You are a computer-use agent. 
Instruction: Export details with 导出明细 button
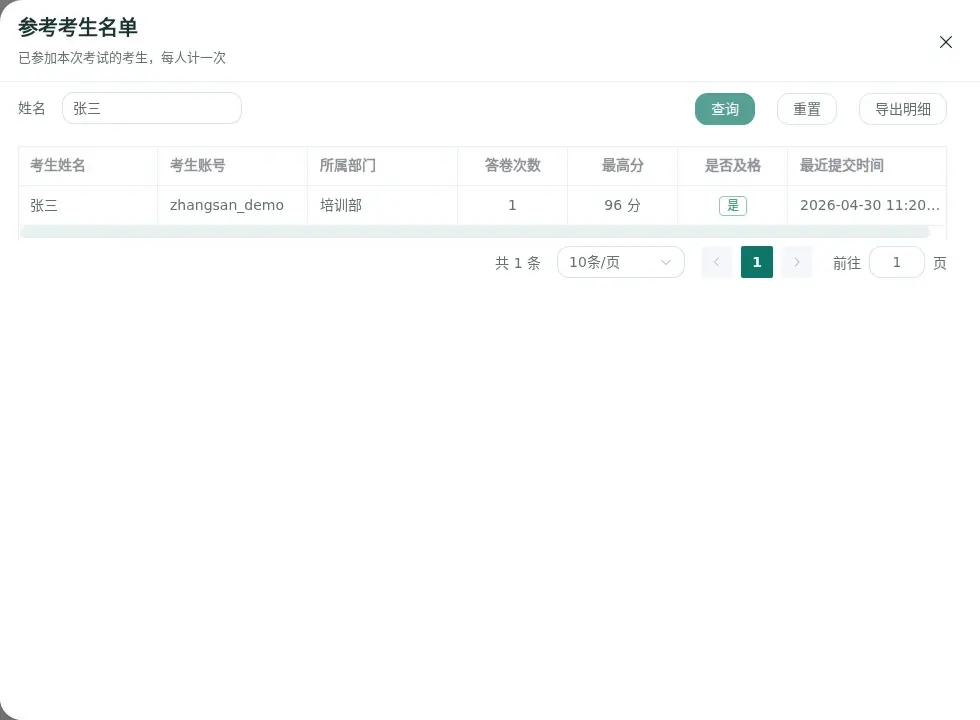click(903, 109)
